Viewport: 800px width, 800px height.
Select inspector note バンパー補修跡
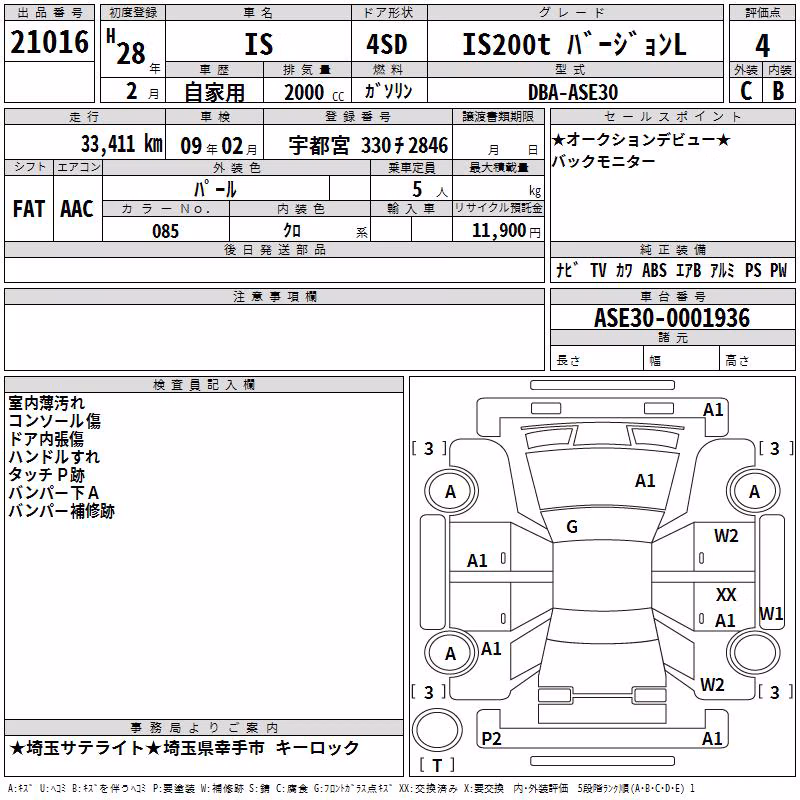(62, 511)
